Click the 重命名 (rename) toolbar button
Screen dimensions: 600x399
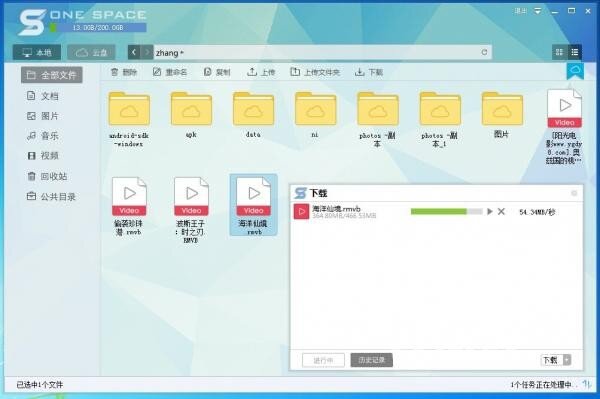170,72
